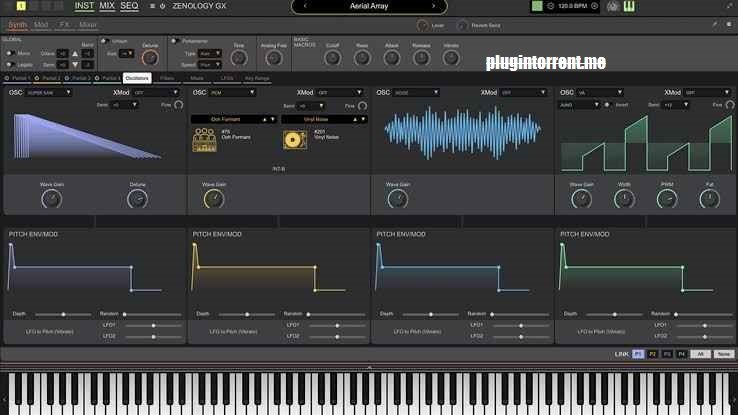Click the Fat knob of fourth oscillator
Screen dimensions: 738x415
(x=709, y=199)
